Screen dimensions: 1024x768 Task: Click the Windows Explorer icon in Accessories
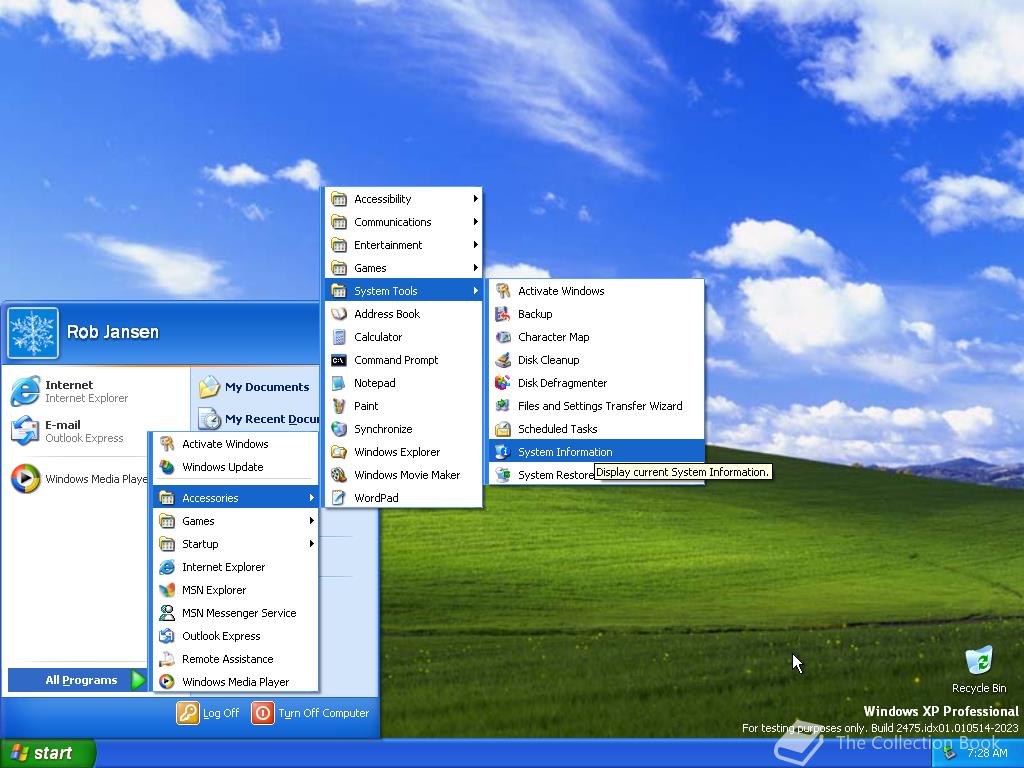[338, 452]
